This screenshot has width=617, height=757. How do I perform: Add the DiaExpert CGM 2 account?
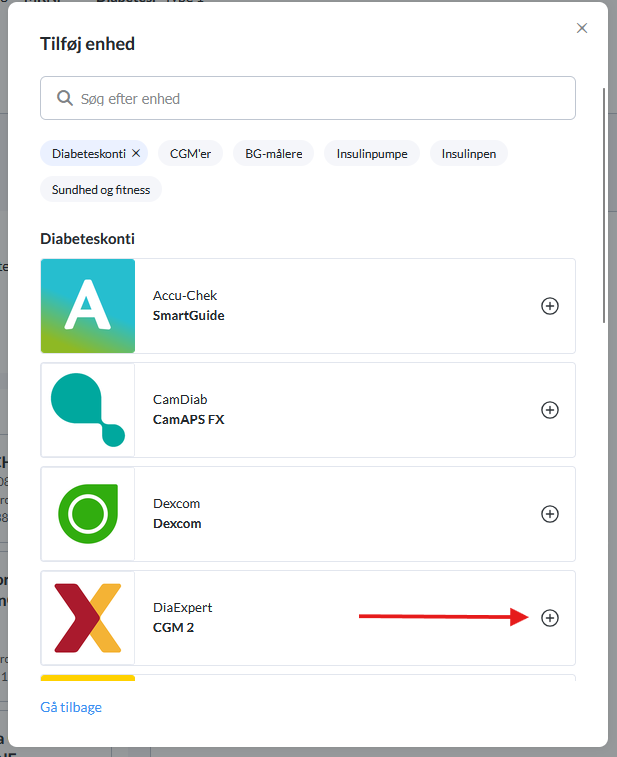click(x=549, y=618)
